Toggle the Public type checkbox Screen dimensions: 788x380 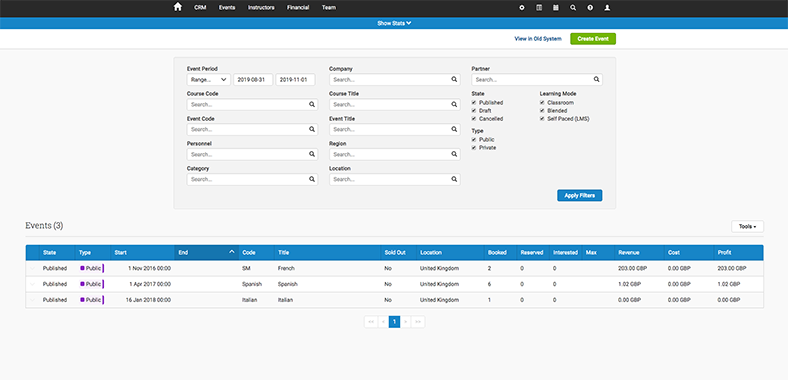click(x=474, y=140)
